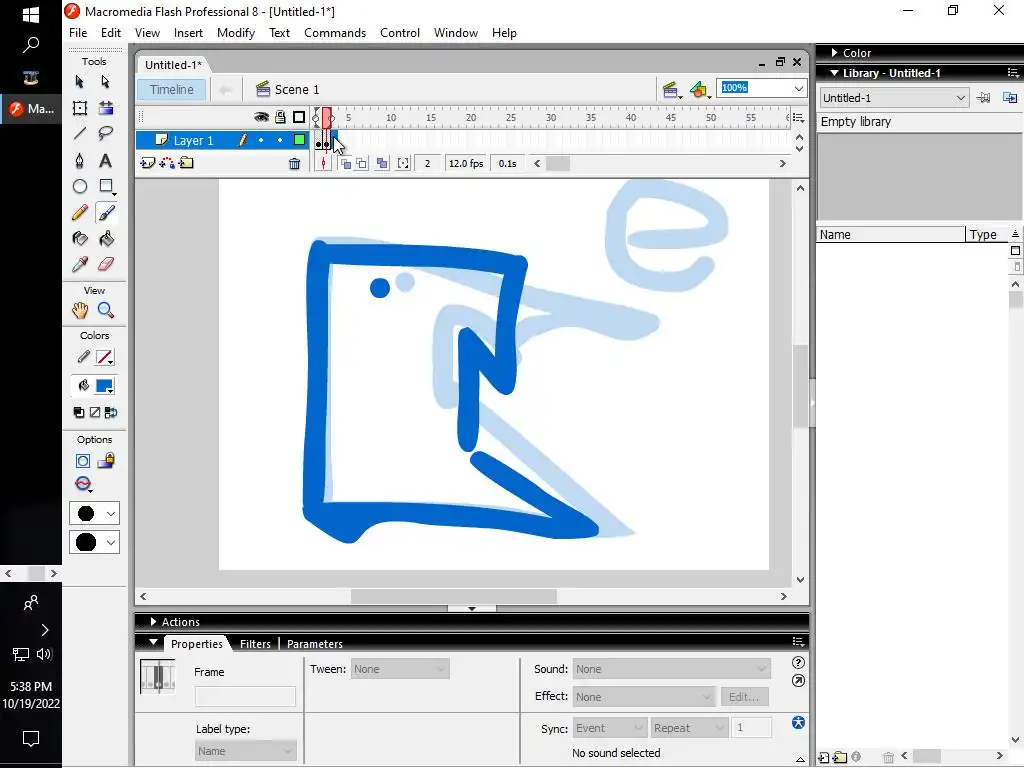1024x768 pixels.
Task: Toggle lock all layers padlock icon
Action: point(280,118)
